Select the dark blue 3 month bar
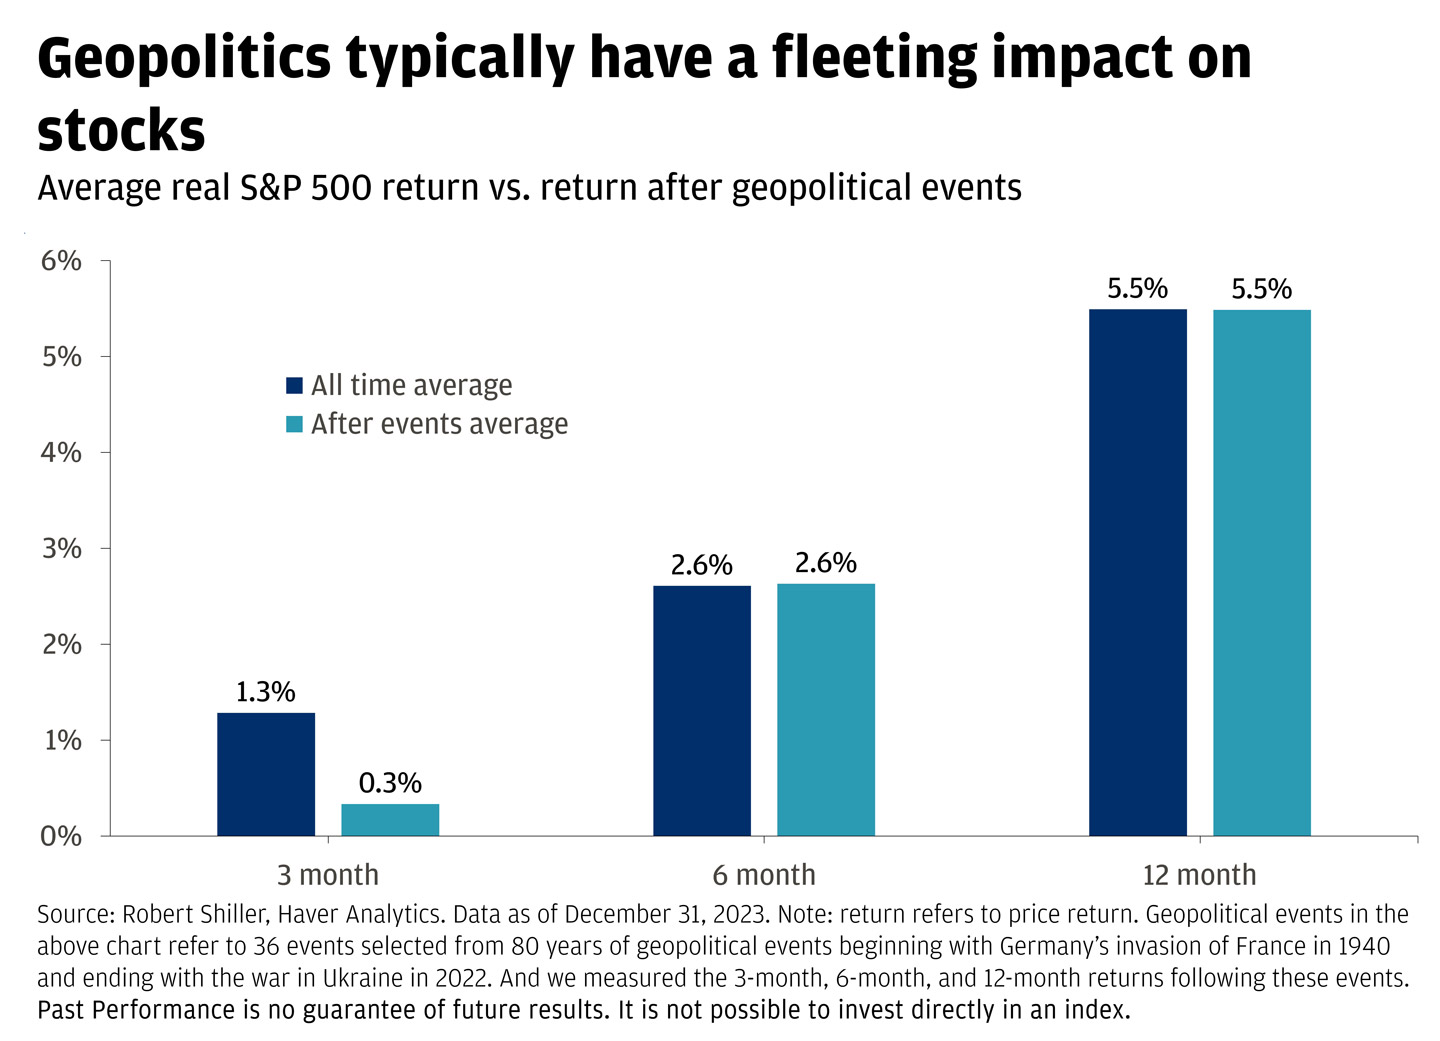Screen dimensions: 1440x1041 (x=266, y=774)
